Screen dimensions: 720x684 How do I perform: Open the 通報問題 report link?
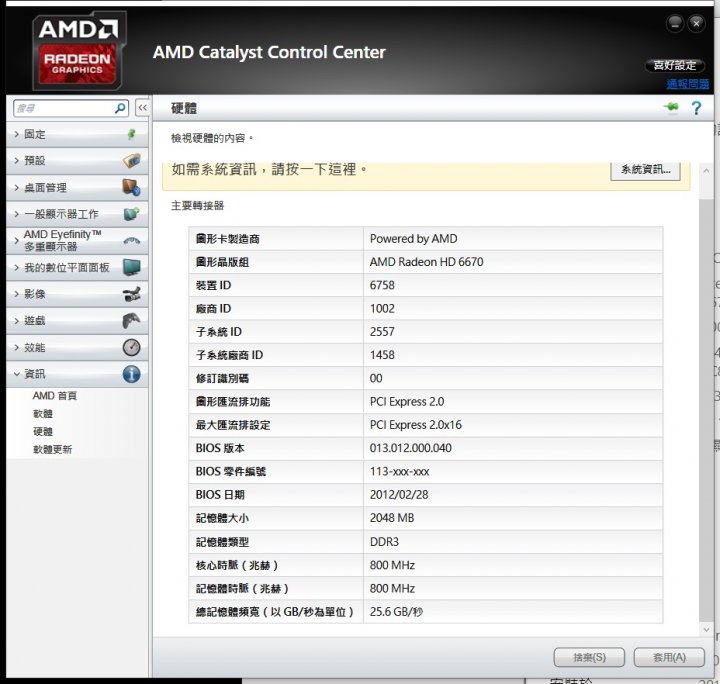pos(687,84)
